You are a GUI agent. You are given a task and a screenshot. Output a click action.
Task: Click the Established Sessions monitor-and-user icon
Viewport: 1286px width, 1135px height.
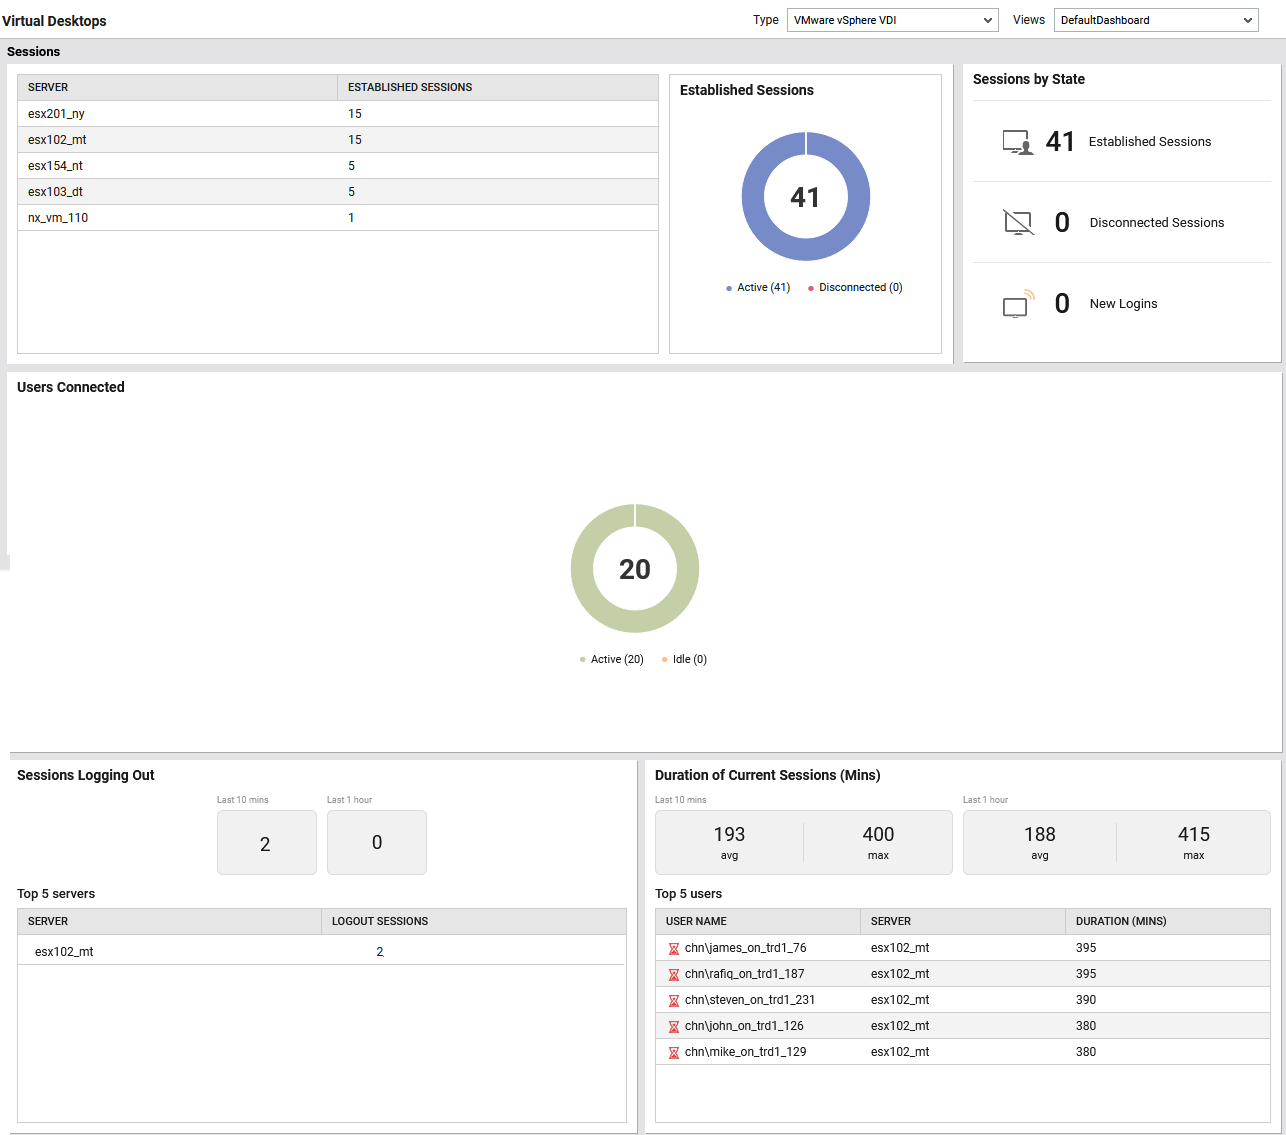(x=1017, y=141)
